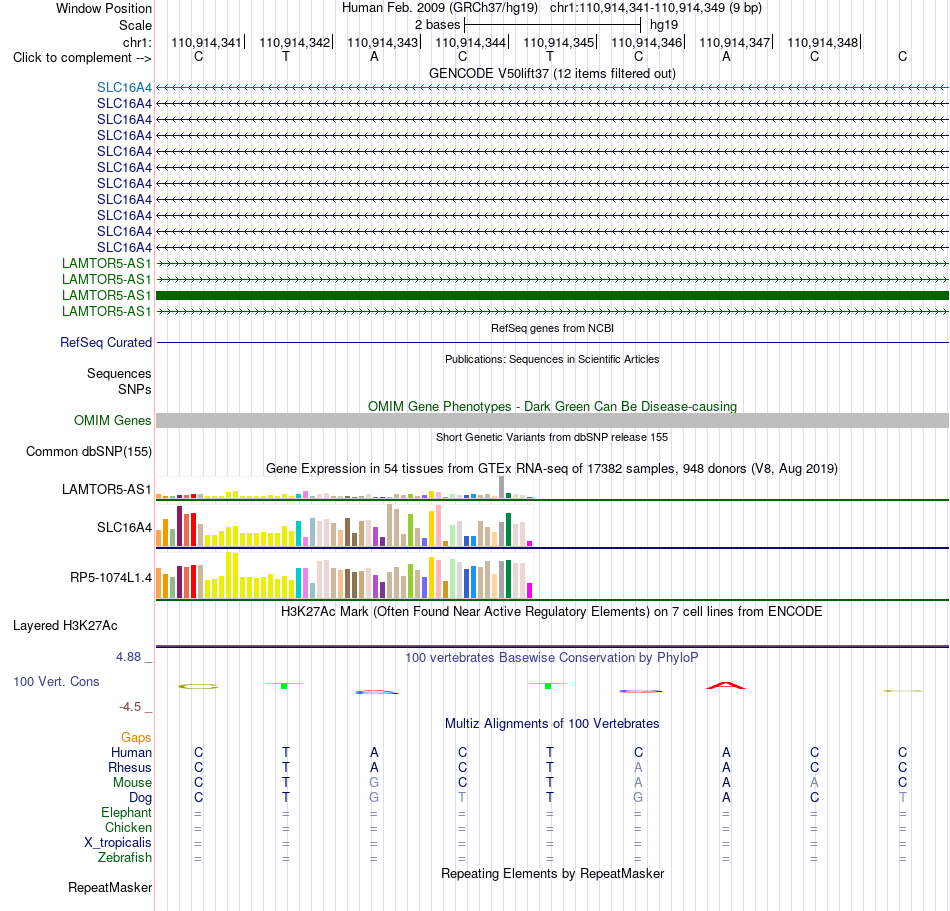Click 'Click to complement -->' to complement bases
The height and width of the screenshot is (911, 950).
pyautogui.click(x=82, y=58)
